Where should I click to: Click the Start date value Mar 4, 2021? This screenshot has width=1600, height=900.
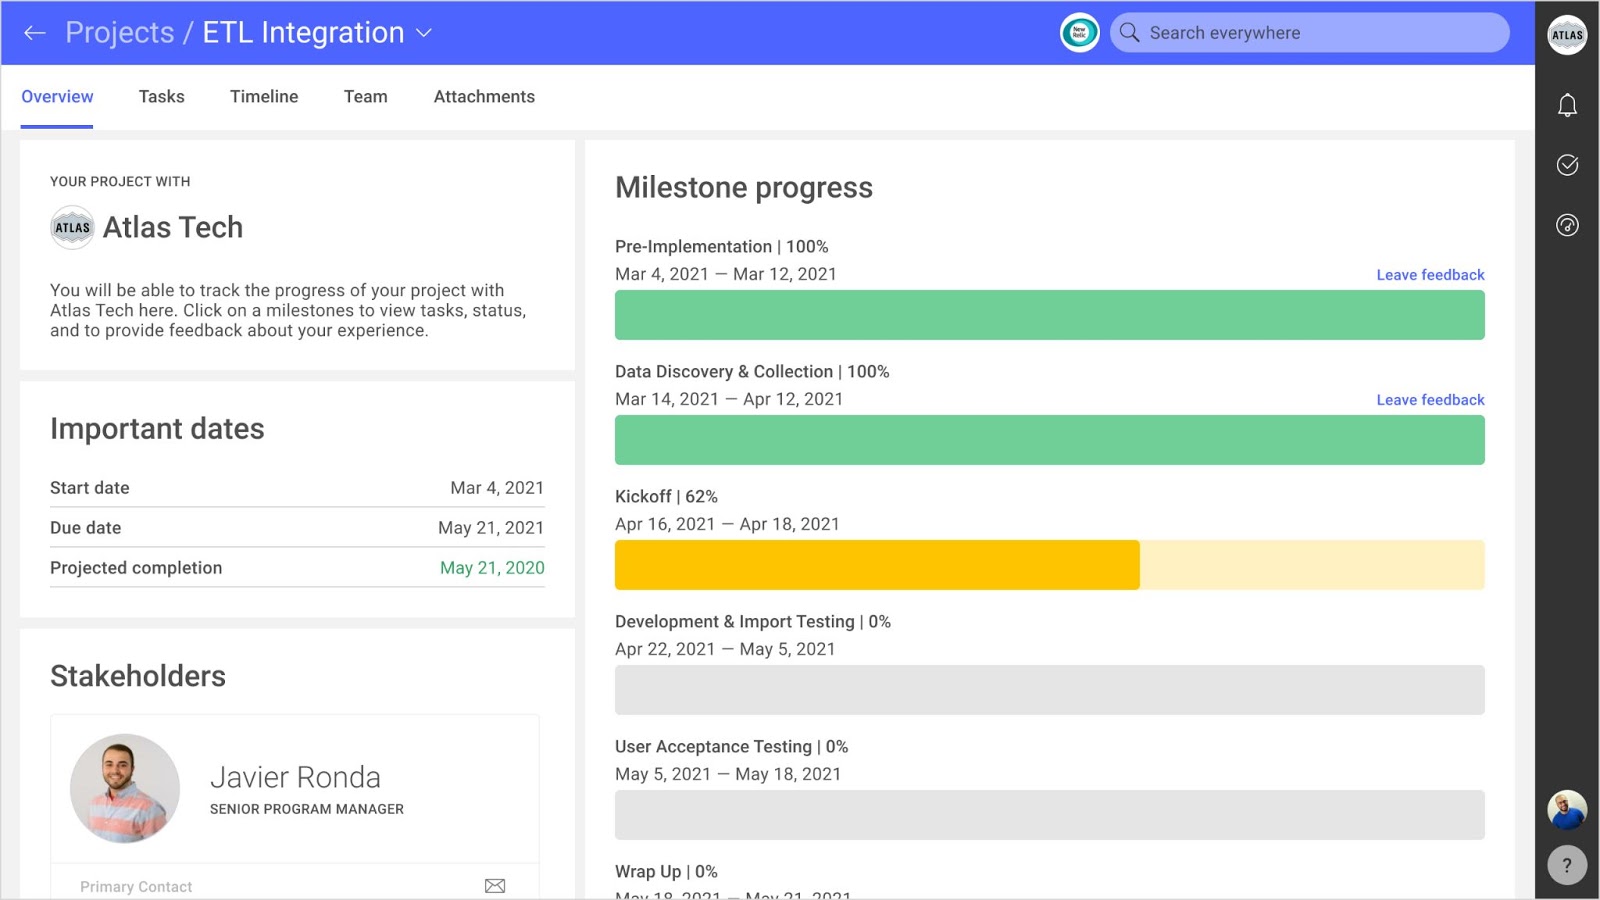pyautogui.click(x=497, y=488)
